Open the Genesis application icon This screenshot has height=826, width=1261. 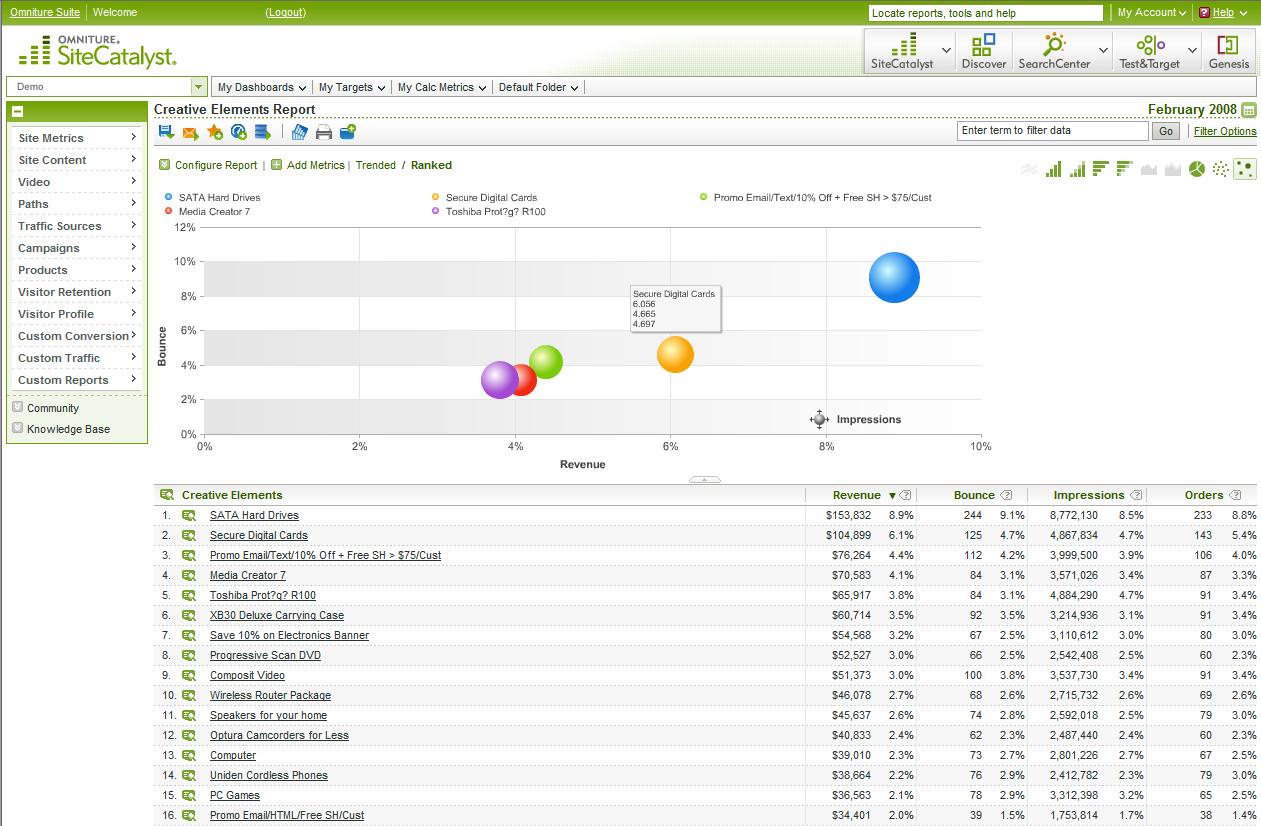[1228, 50]
